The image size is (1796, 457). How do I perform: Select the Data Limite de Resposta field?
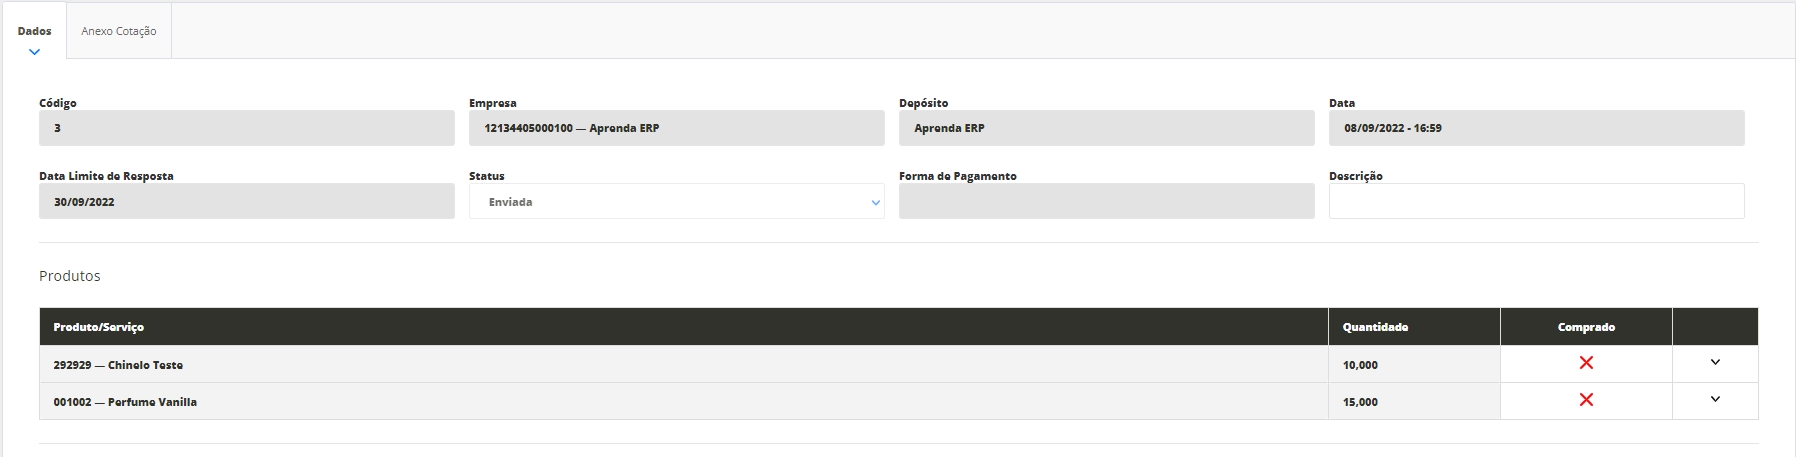coord(246,202)
